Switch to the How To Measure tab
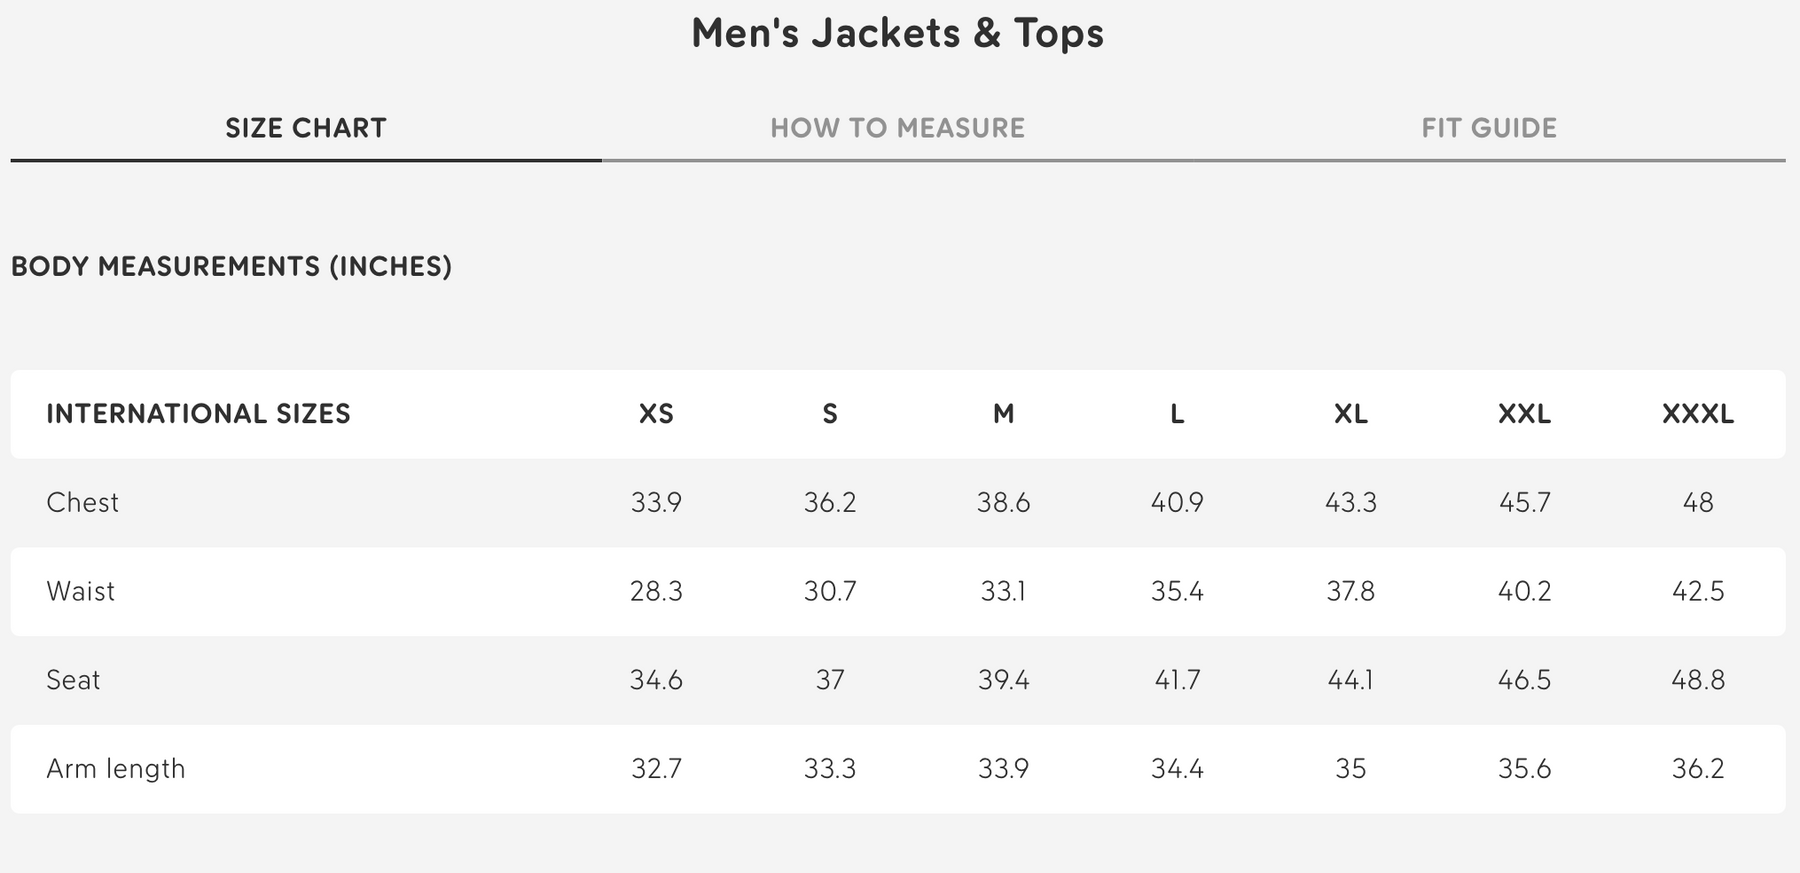Viewport: 1800px width, 873px height. tap(897, 128)
